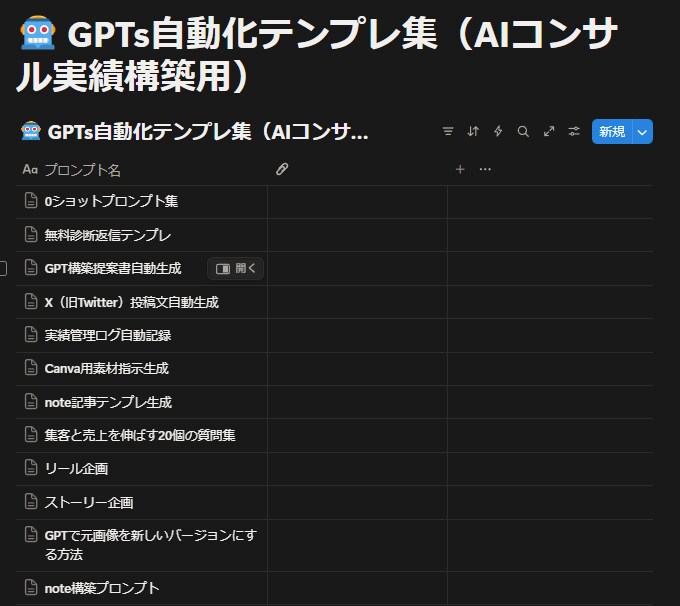Select the paperclip file column header

[282, 169]
